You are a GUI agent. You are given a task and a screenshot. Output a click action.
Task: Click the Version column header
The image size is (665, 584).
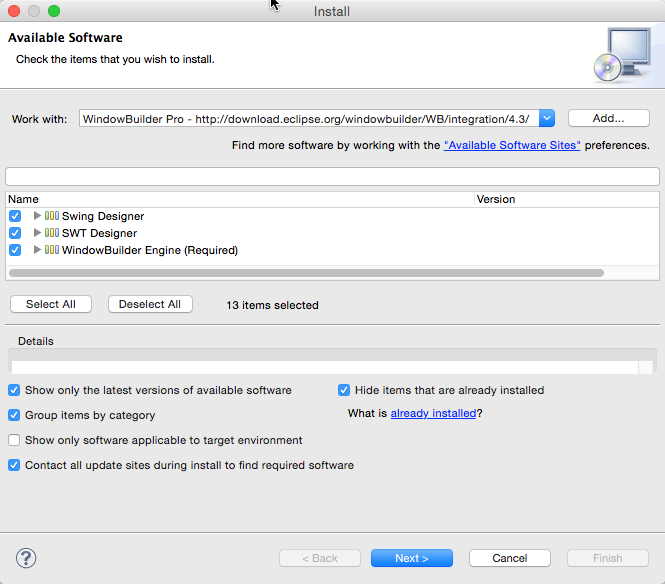[x=567, y=199]
